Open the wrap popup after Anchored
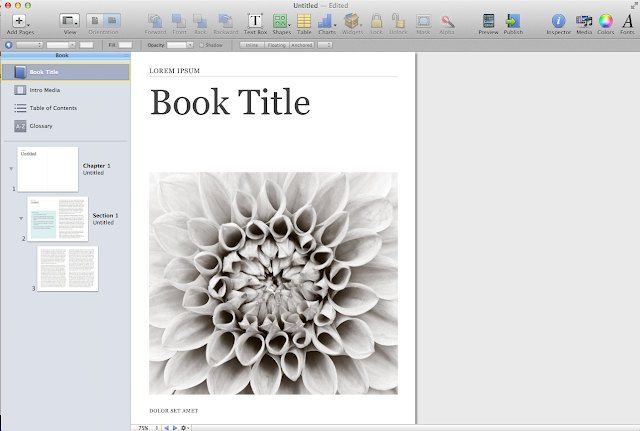The width and height of the screenshot is (640, 431). 325,45
